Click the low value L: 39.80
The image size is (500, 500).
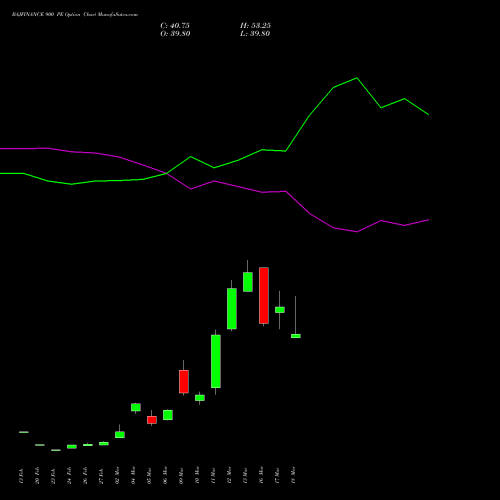tap(255, 34)
